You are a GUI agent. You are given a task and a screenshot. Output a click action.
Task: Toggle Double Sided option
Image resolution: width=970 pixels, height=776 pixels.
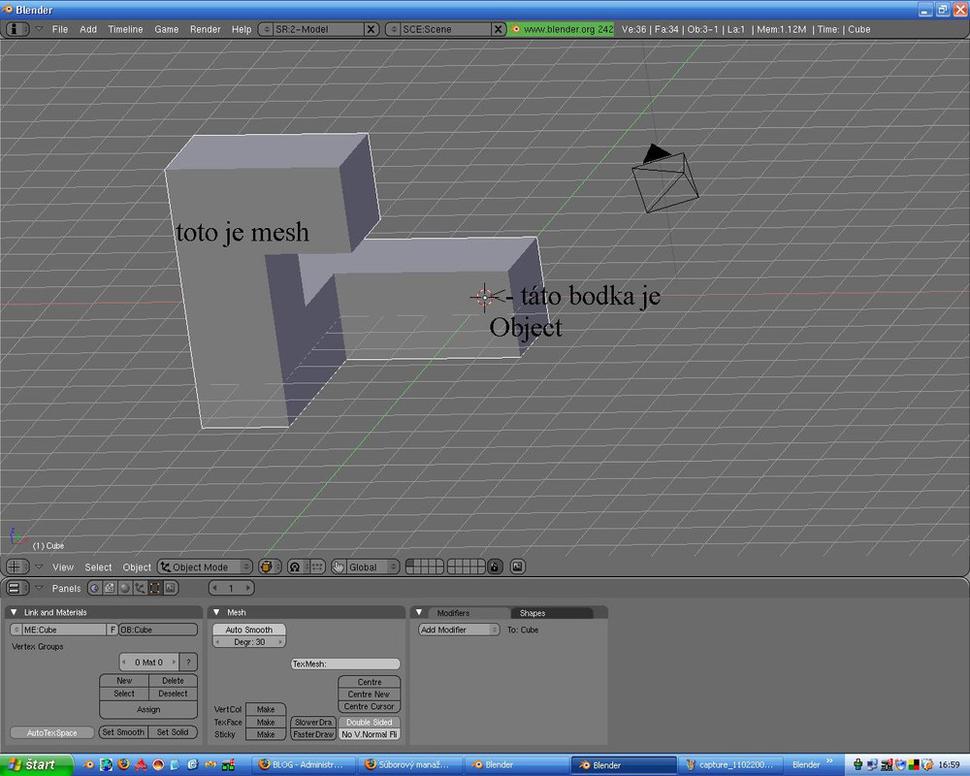click(369, 722)
